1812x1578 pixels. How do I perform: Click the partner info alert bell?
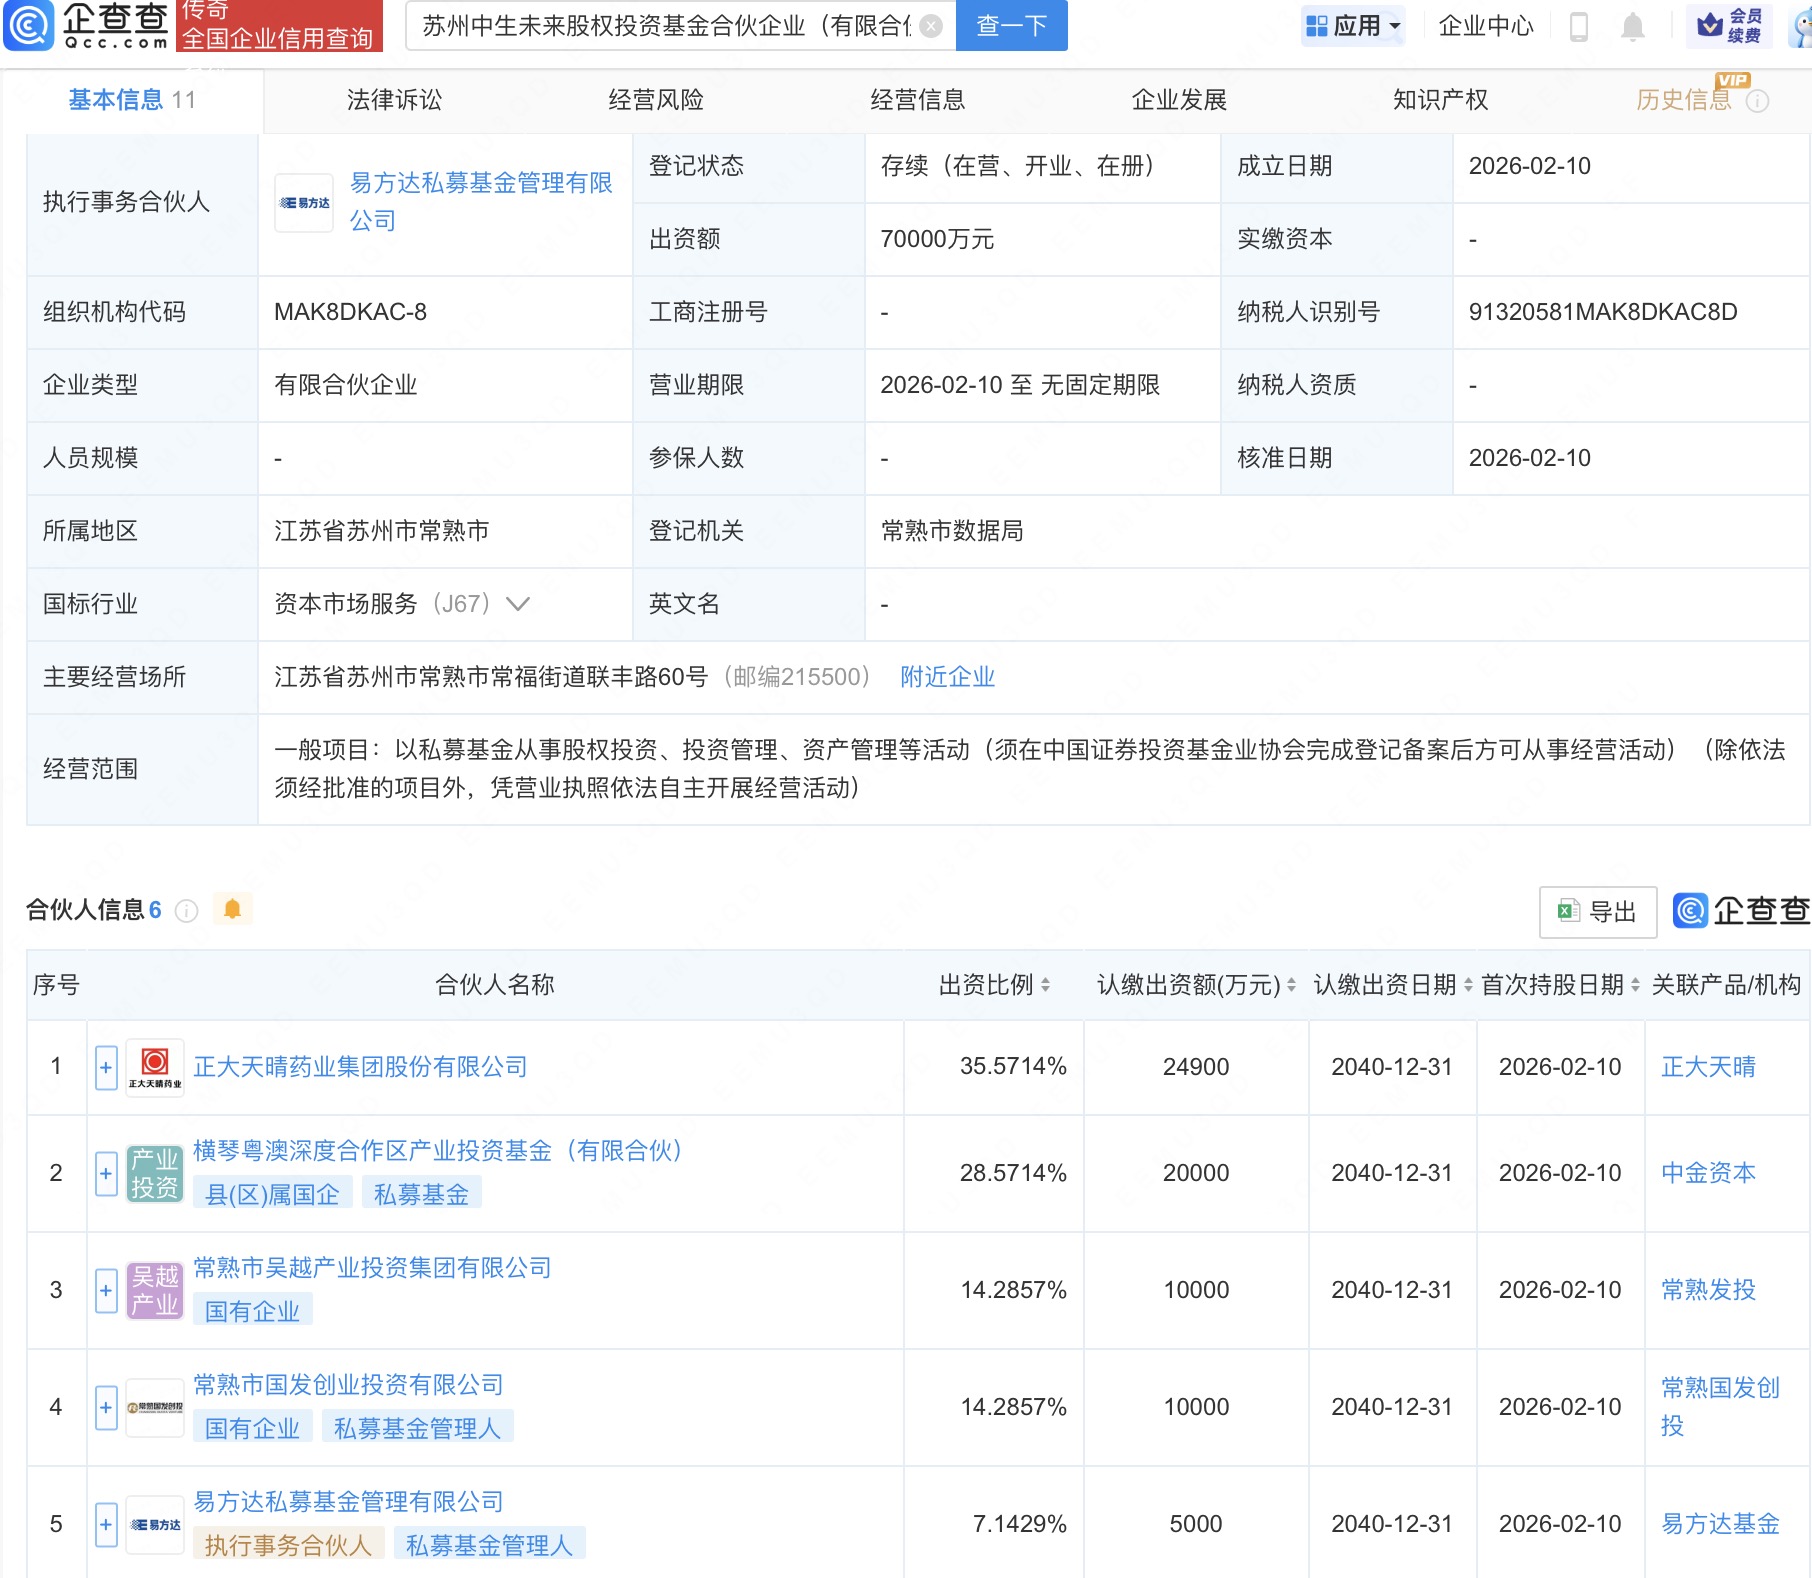tap(232, 909)
